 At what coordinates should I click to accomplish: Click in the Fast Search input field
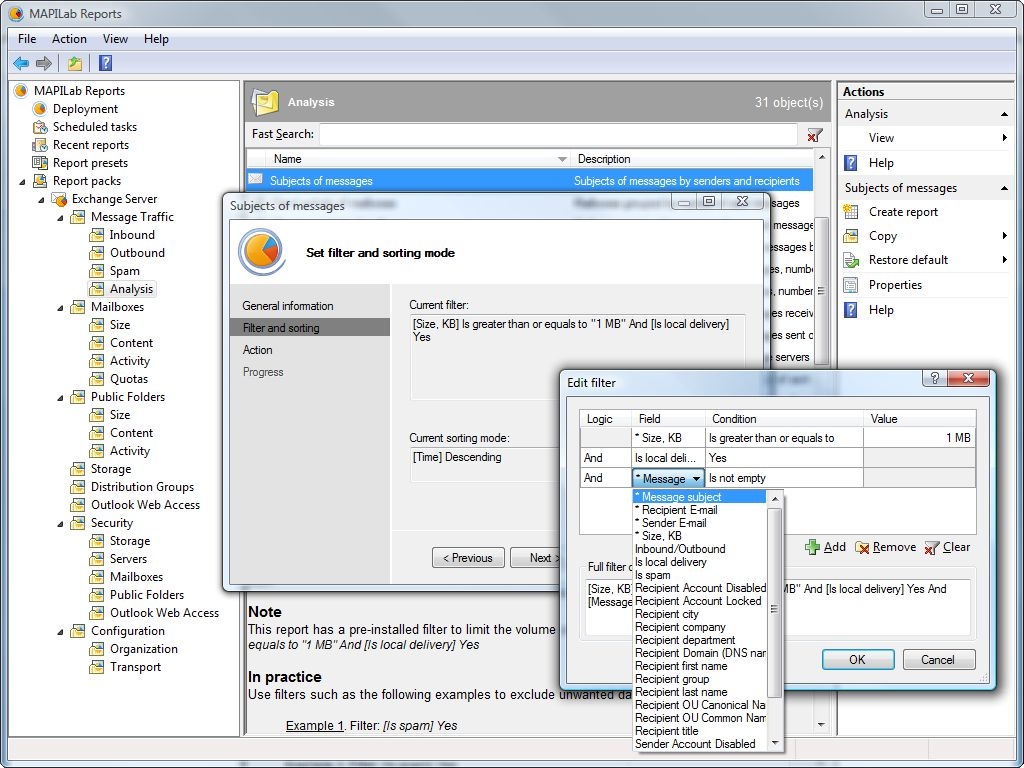pyautogui.click(x=557, y=134)
